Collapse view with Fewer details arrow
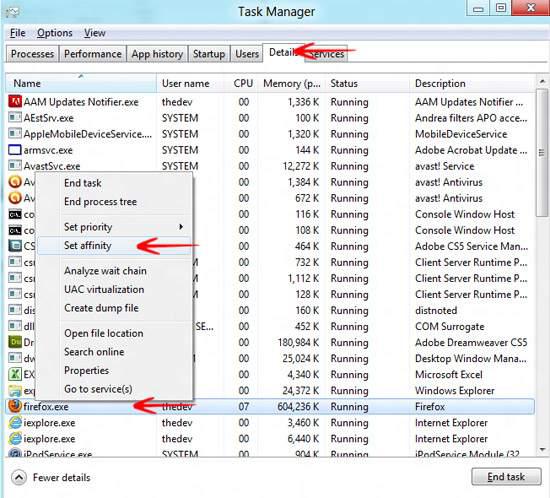The height and width of the screenshot is (498, 550). [19, 477]
